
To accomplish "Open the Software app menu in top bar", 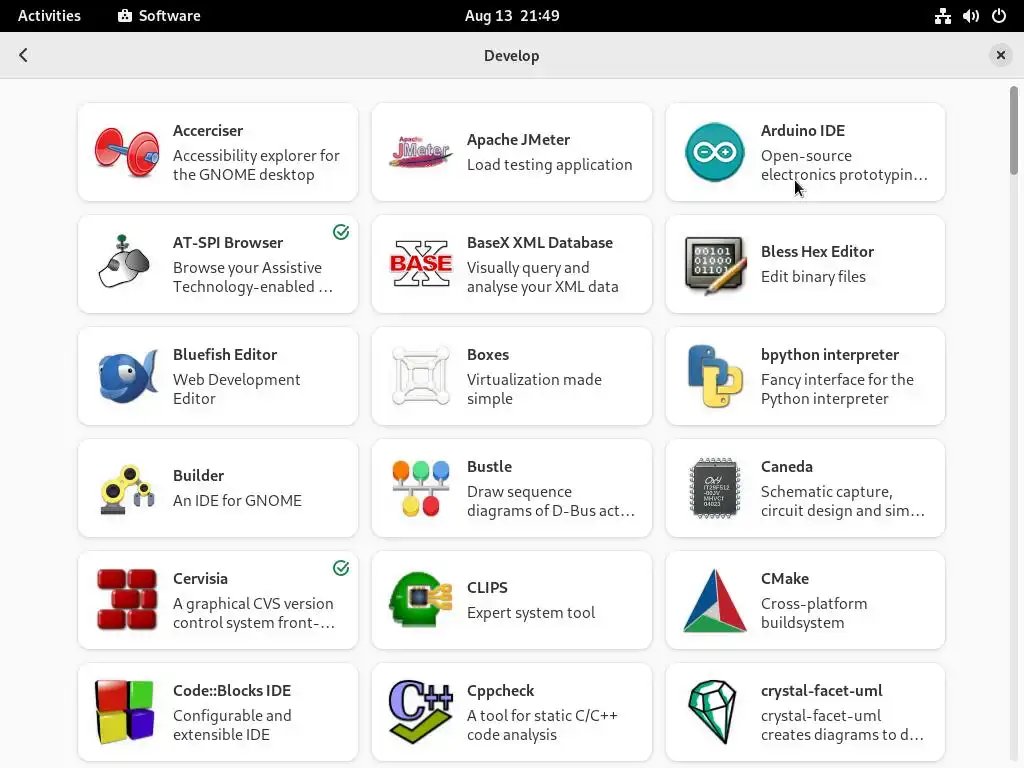I will [x=159, y=16].
